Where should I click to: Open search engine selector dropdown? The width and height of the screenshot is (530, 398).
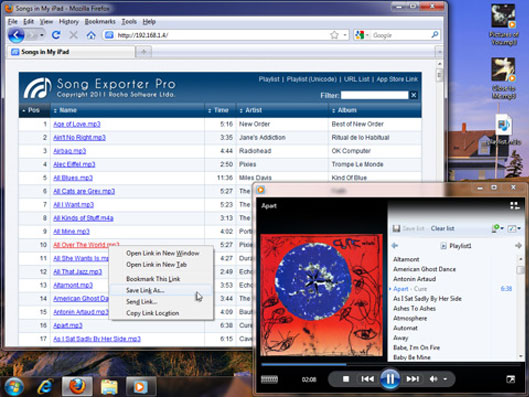point(367,35)
